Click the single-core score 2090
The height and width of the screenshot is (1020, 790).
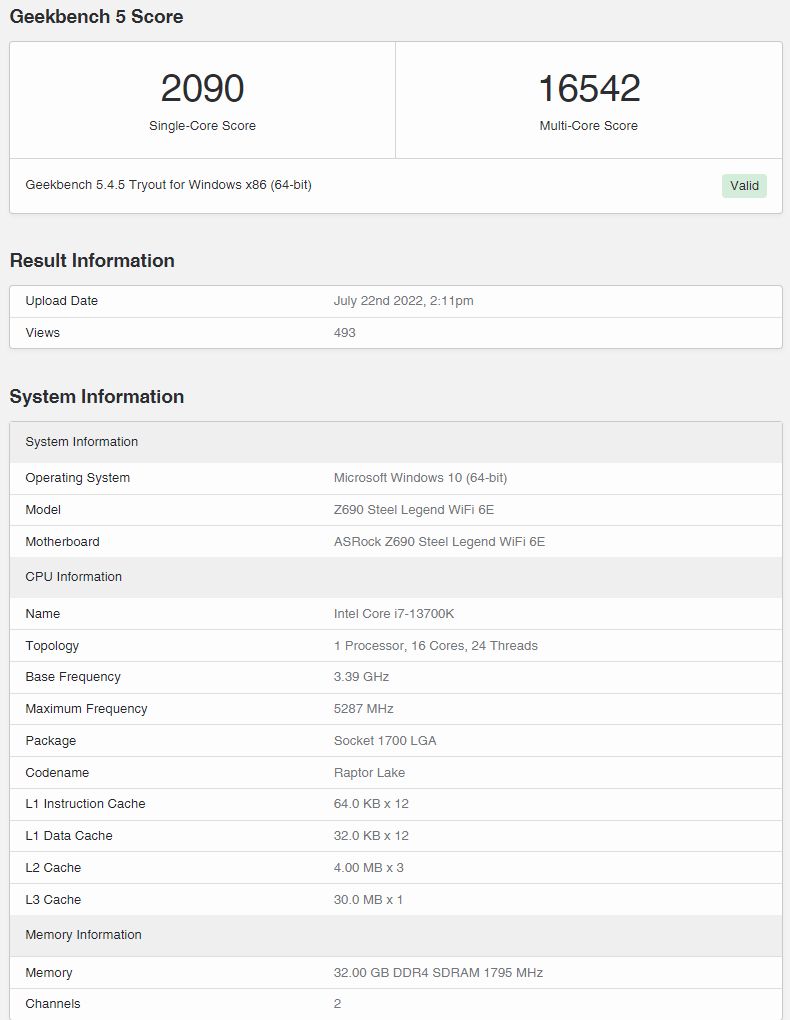(202, 88)
